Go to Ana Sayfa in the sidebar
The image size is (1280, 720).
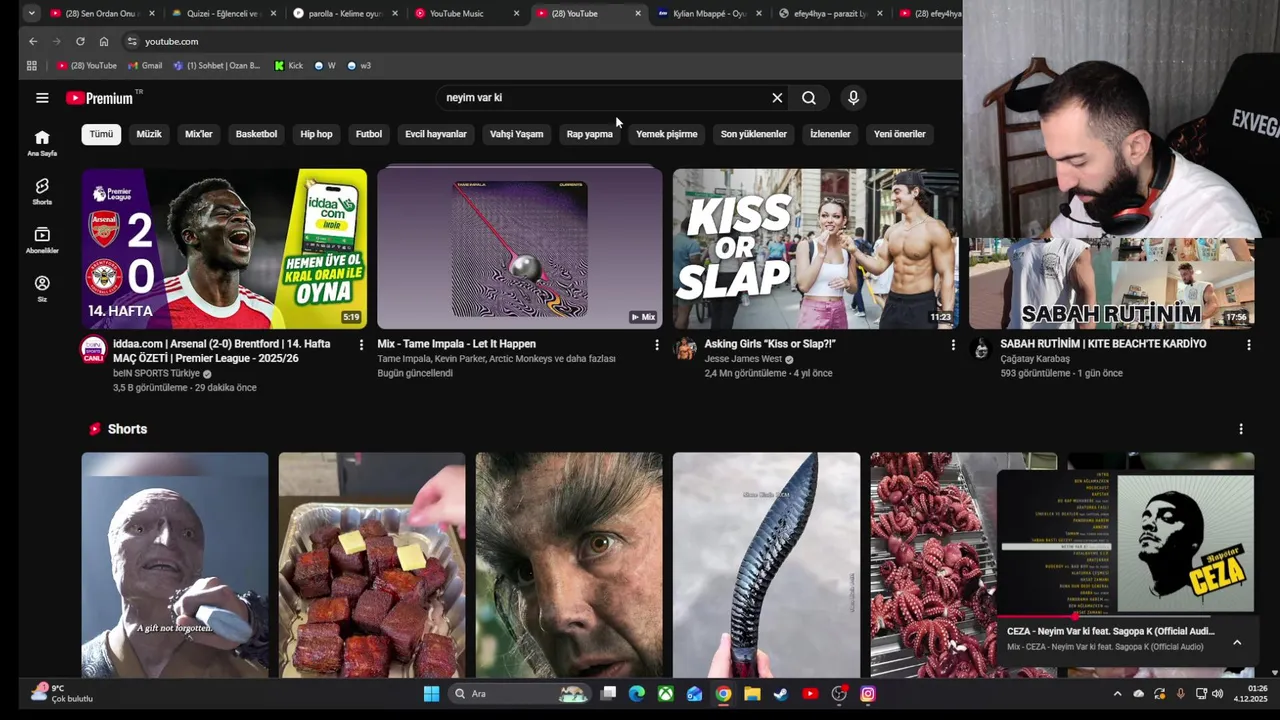42,143
